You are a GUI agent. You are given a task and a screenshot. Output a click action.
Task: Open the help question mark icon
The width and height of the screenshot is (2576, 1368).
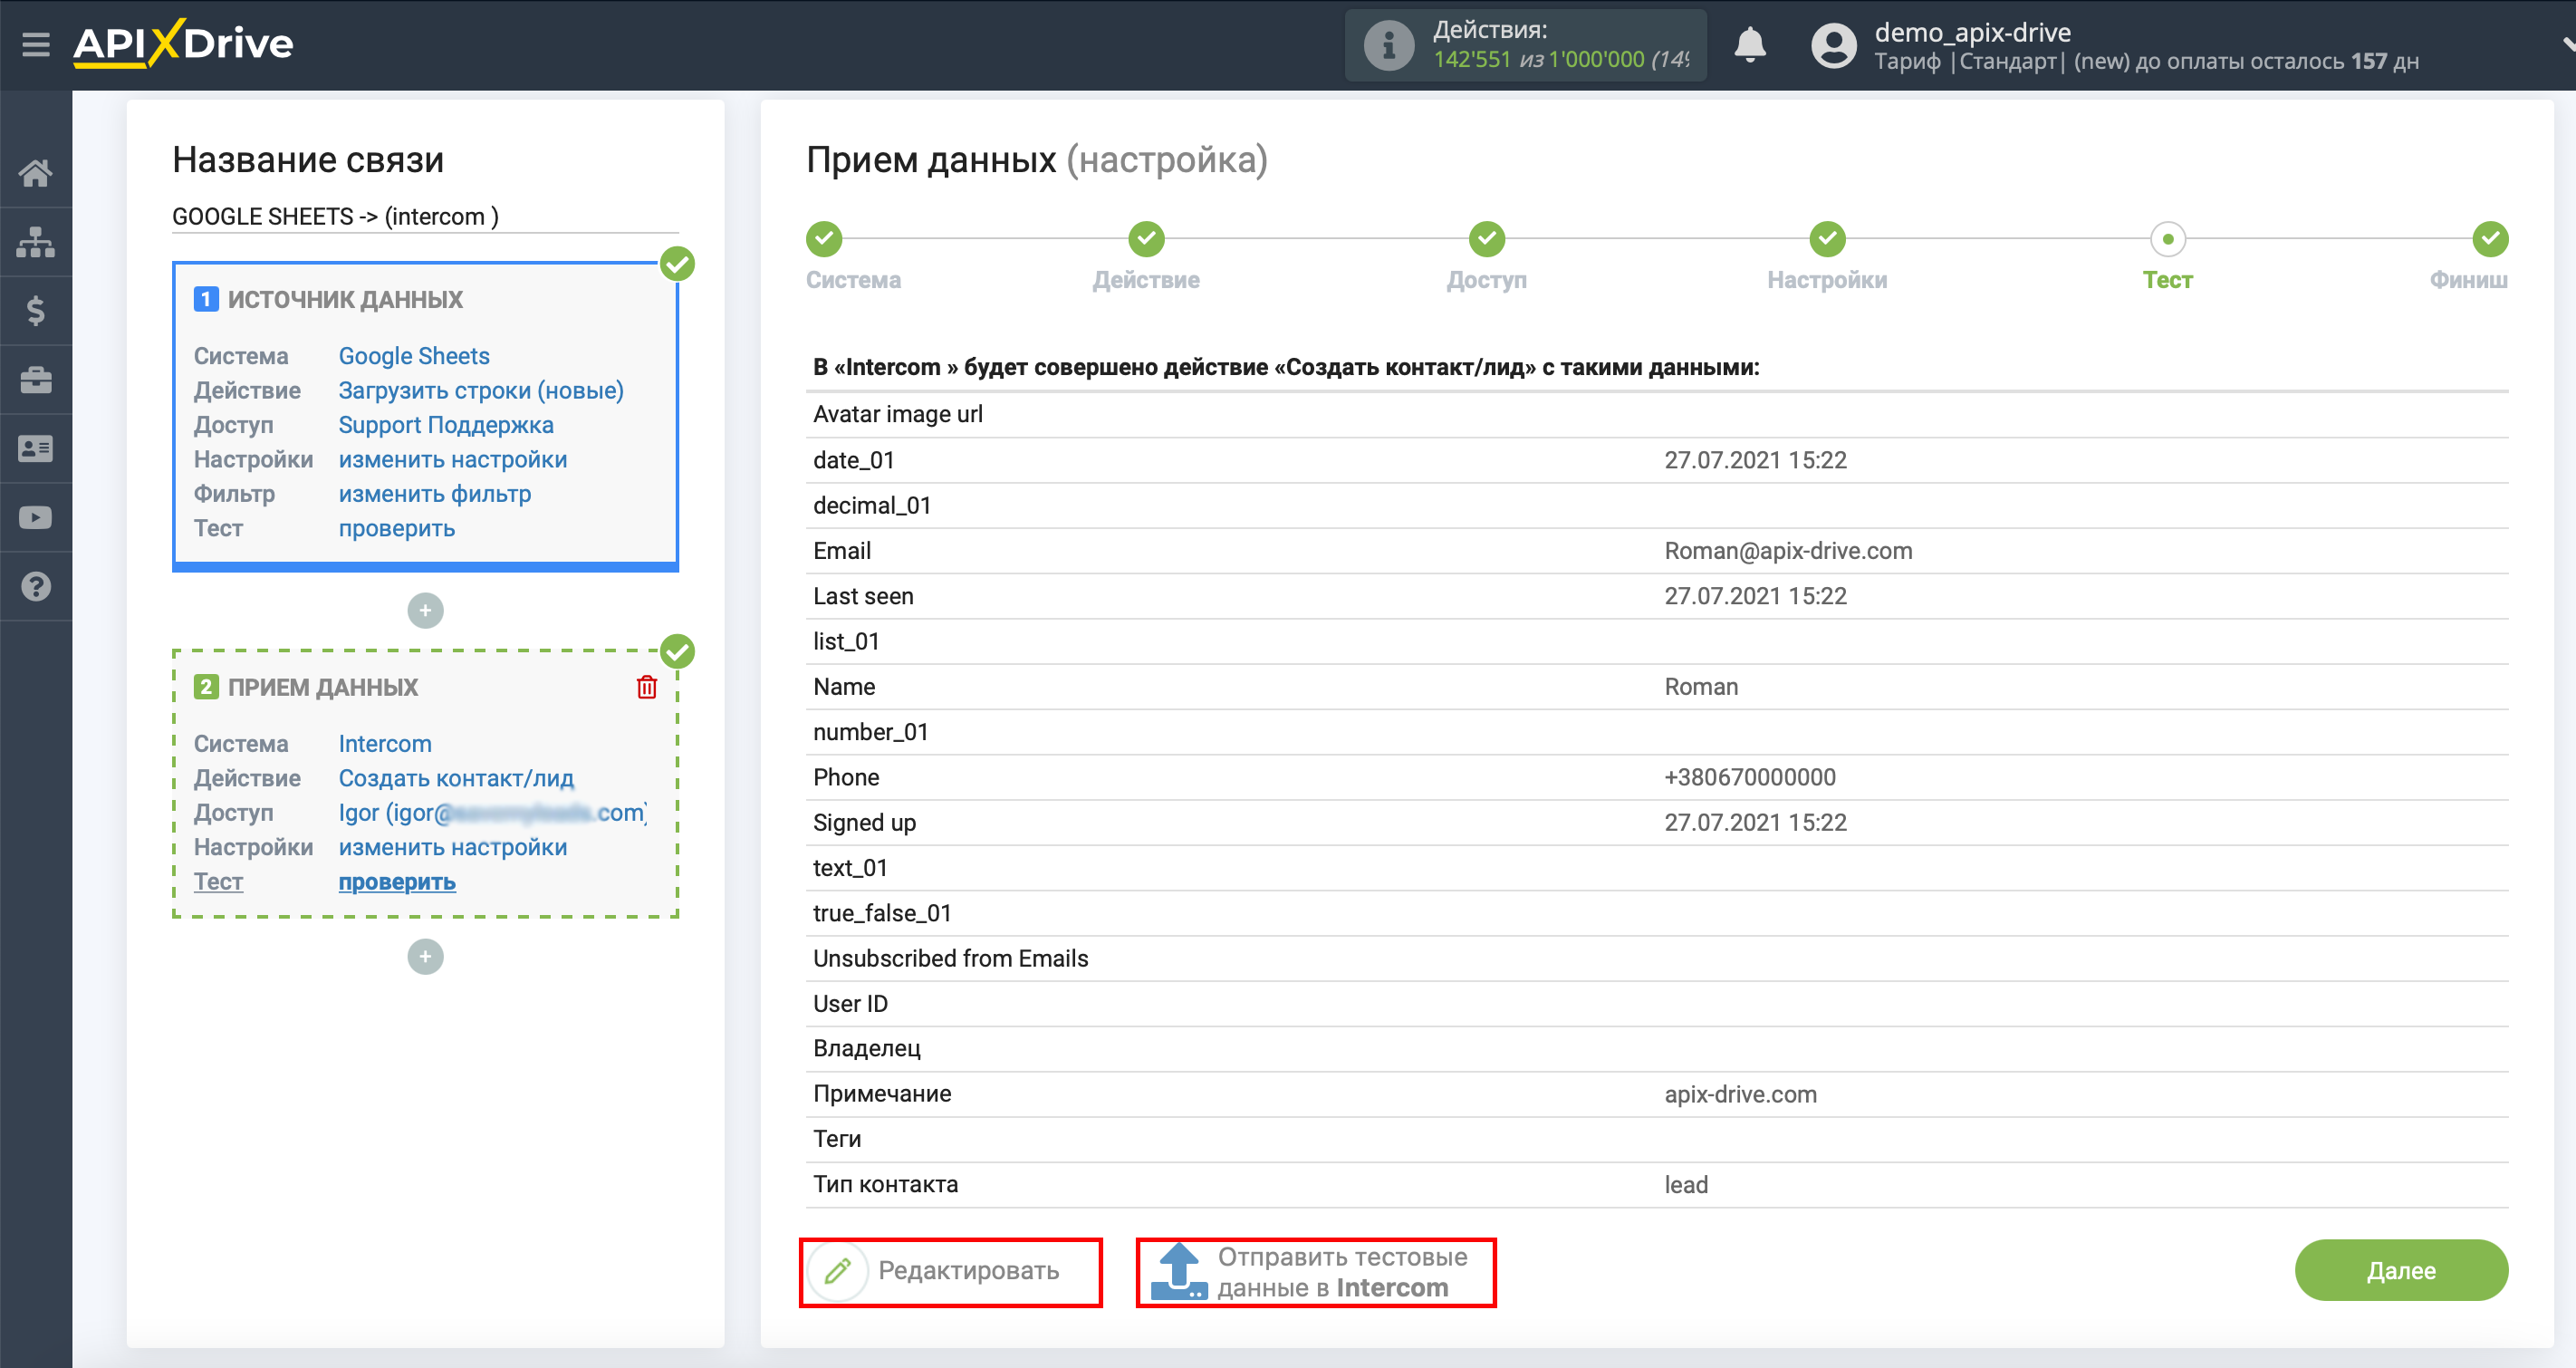(36, 587)
